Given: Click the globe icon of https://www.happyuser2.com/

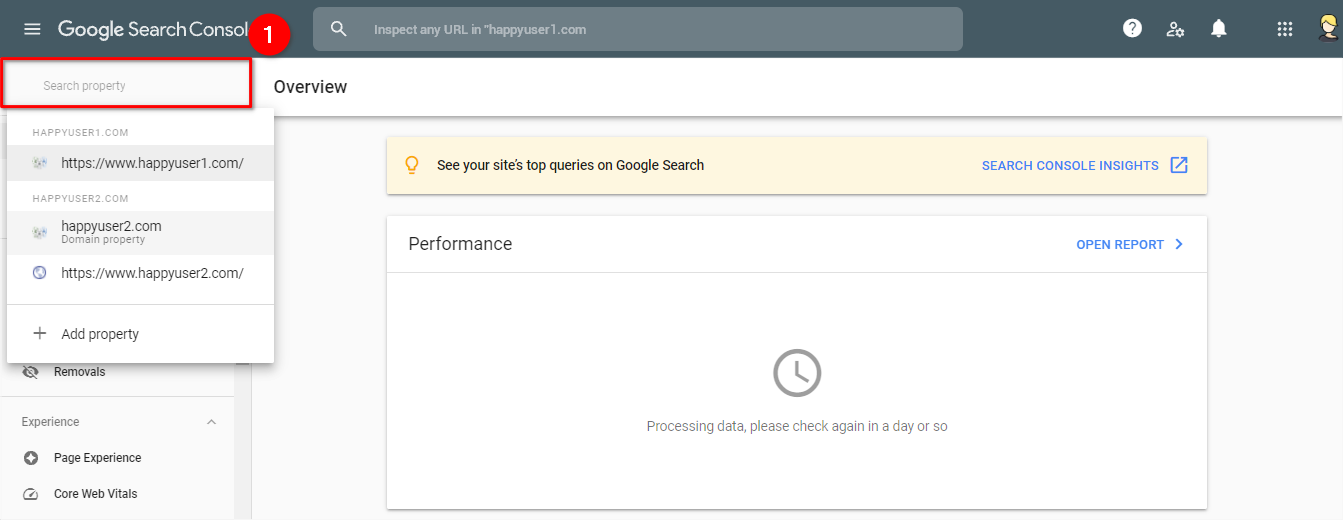Looking at the screenshot, I should [x=40, y=272].
